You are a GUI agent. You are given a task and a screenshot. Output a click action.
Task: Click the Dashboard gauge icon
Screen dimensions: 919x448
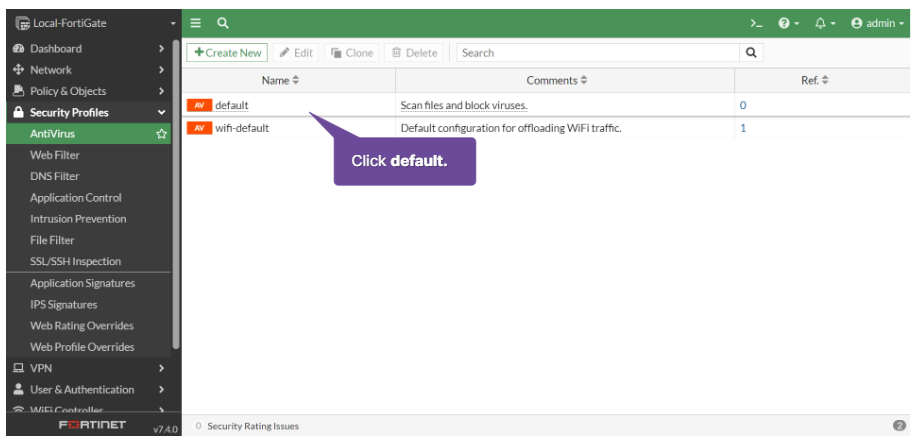click(18, 49)
